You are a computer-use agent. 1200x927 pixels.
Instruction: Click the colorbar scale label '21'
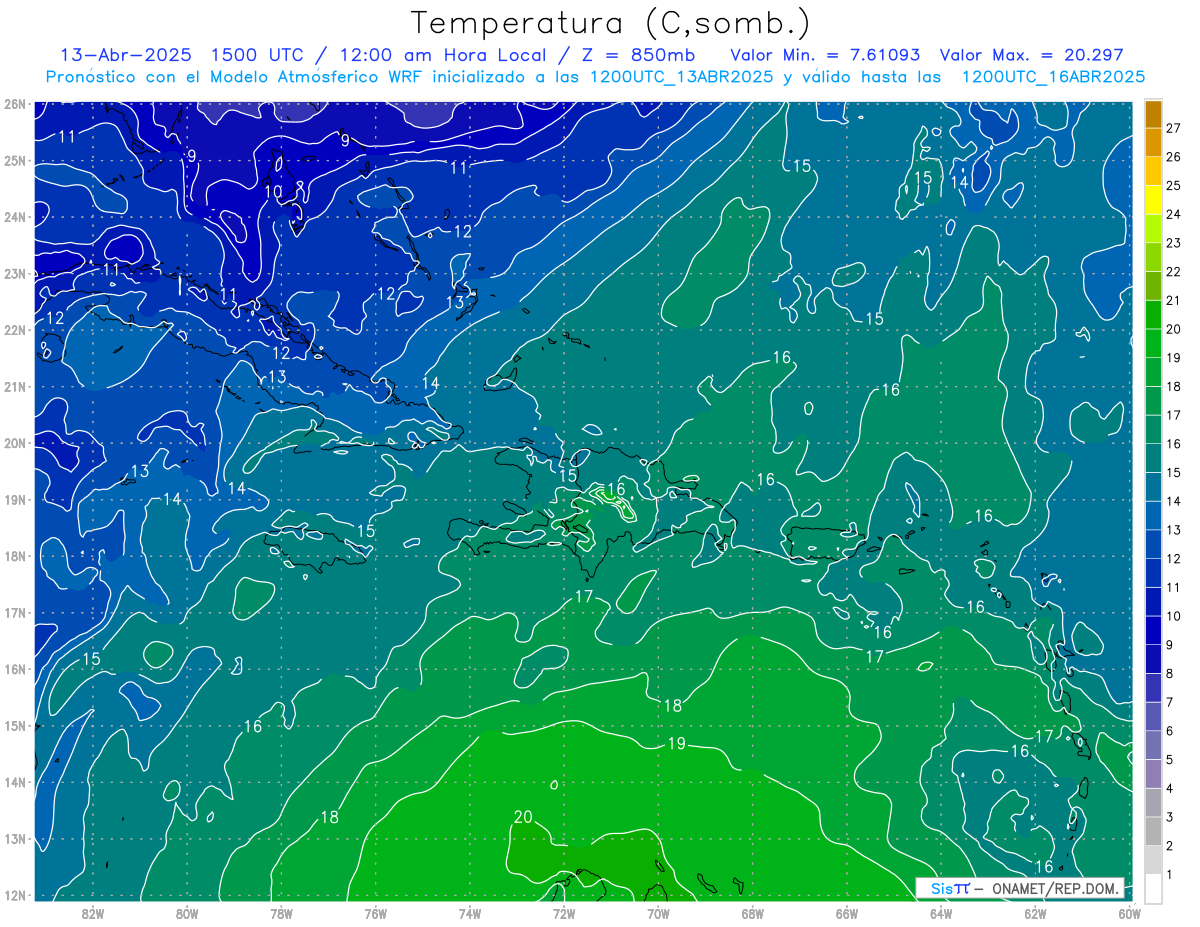[x=1173, y=300]
